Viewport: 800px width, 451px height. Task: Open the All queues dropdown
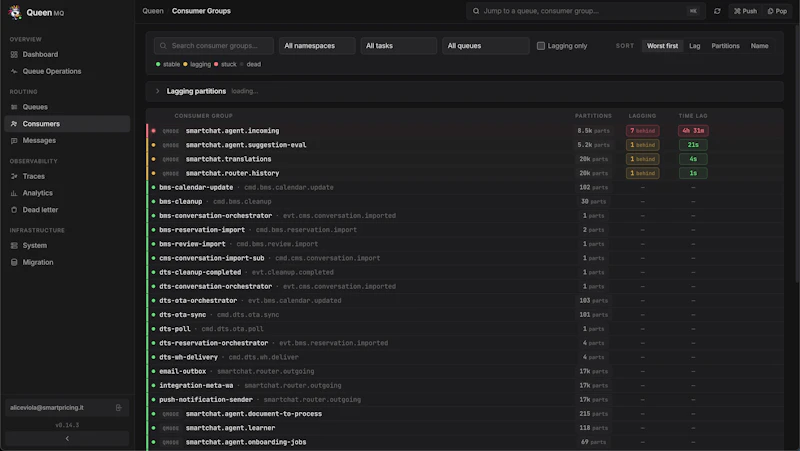486,46
